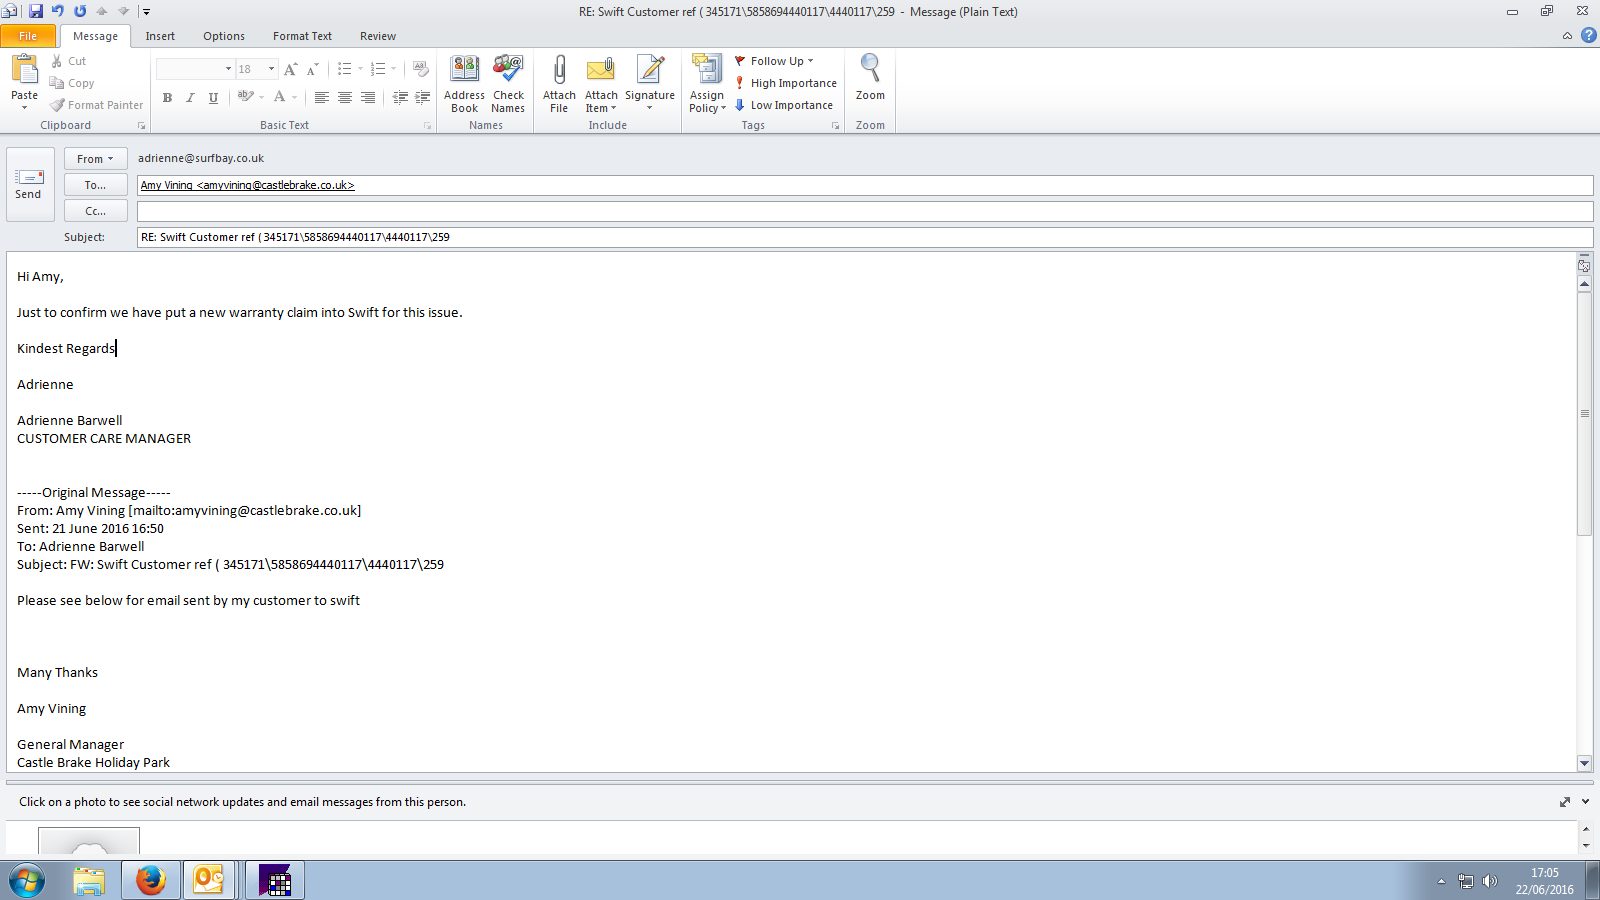Toggle bold formatting
The height and width of the screenshot is (900, 1600).
coord(167,97)
